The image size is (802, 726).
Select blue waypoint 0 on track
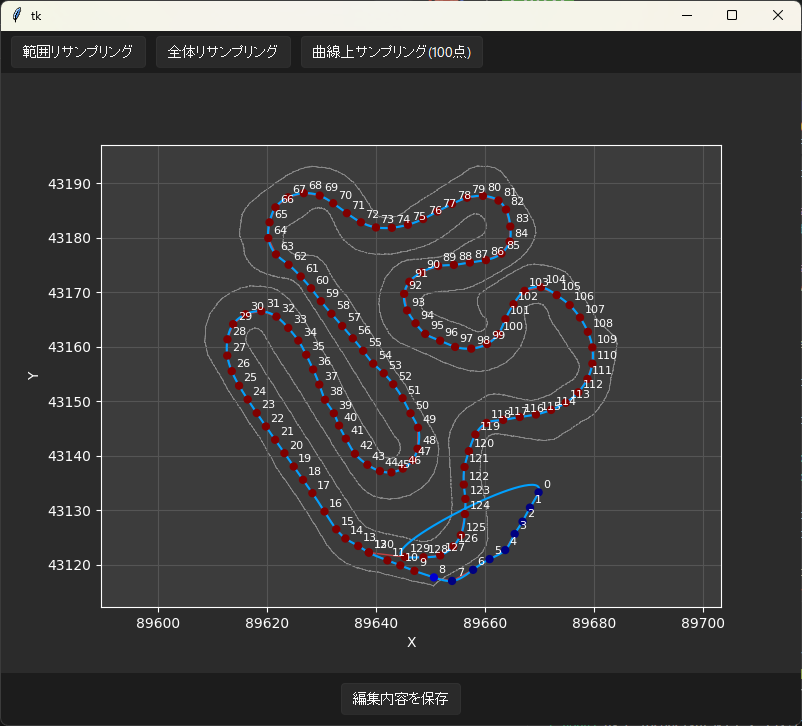(x=539, y=492)
